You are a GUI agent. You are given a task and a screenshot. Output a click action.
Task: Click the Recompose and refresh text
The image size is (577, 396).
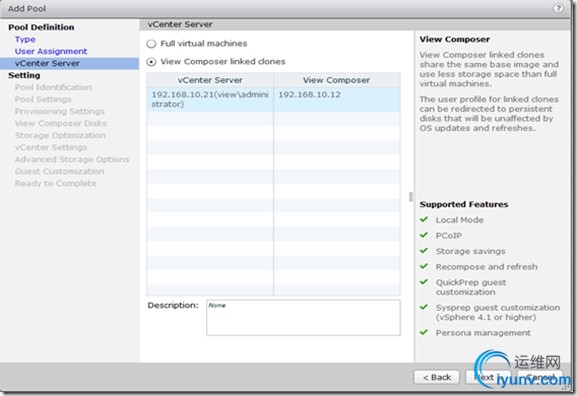coord(486,267)
